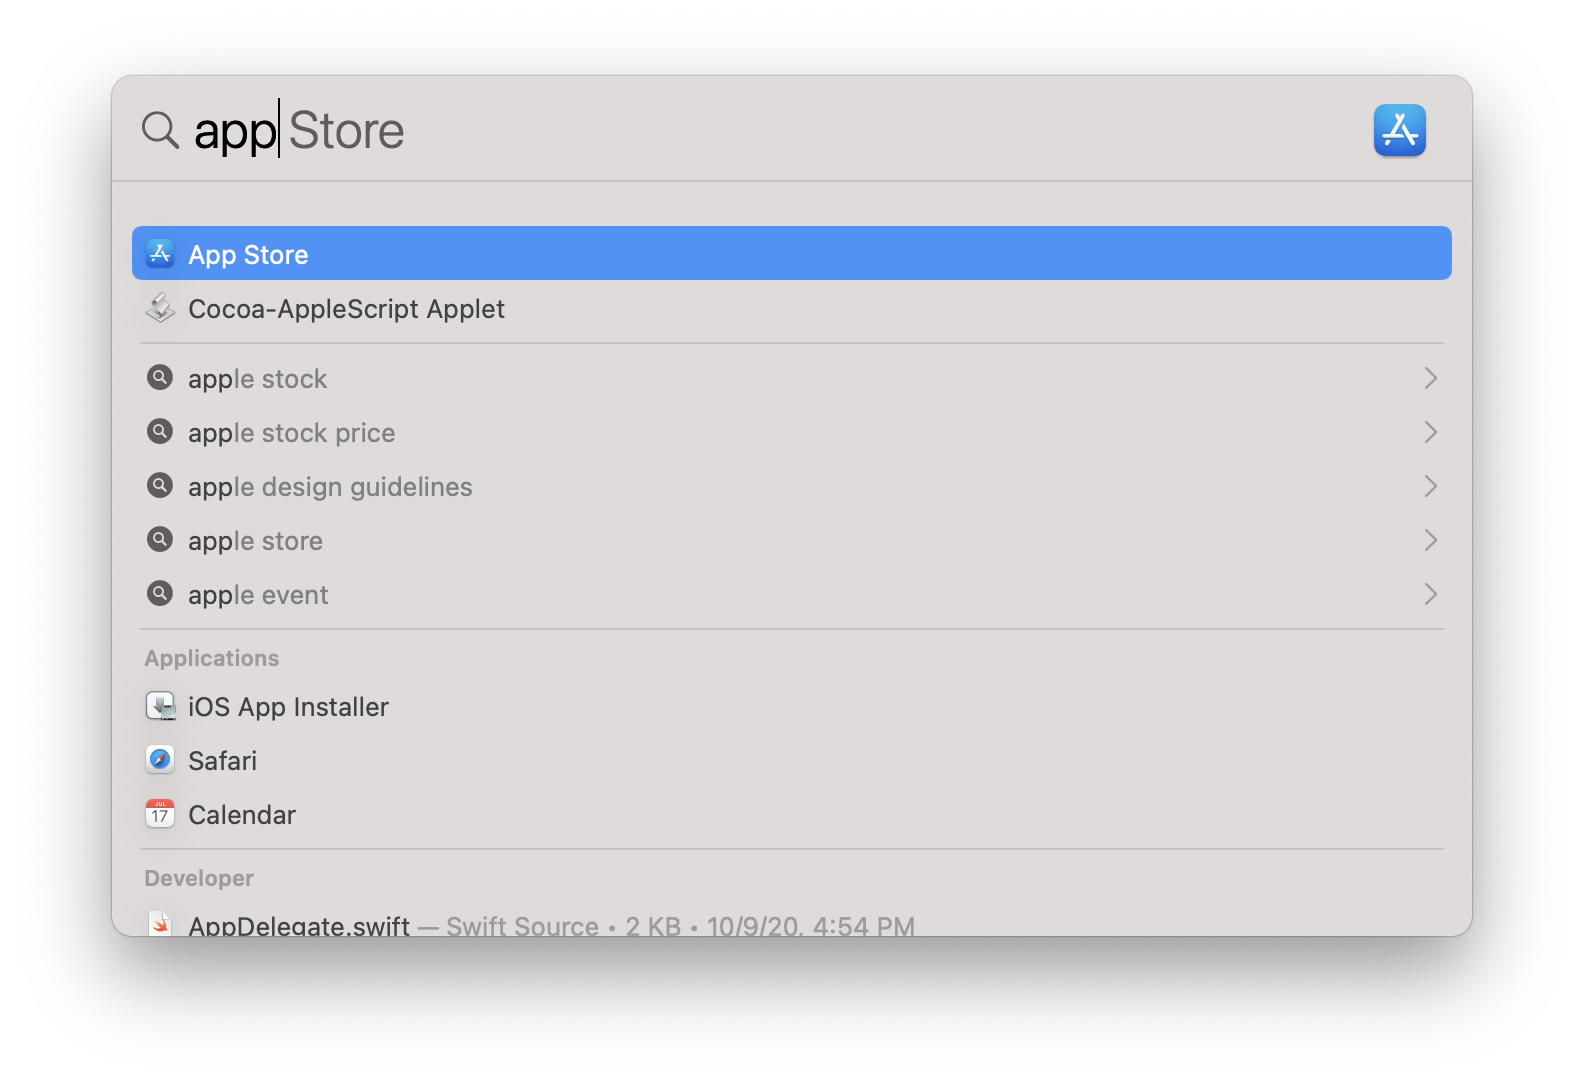This screenshot has width=1584, height=1084.
Task: Expand the apple stock price chevron
Action: [x=1430, y=432]
